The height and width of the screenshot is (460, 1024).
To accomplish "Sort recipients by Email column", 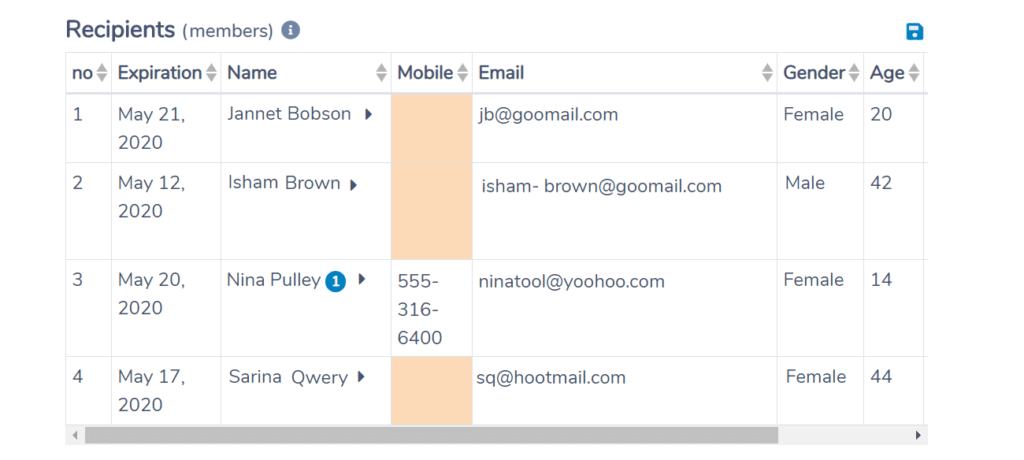I will click(x=767, y=73).
